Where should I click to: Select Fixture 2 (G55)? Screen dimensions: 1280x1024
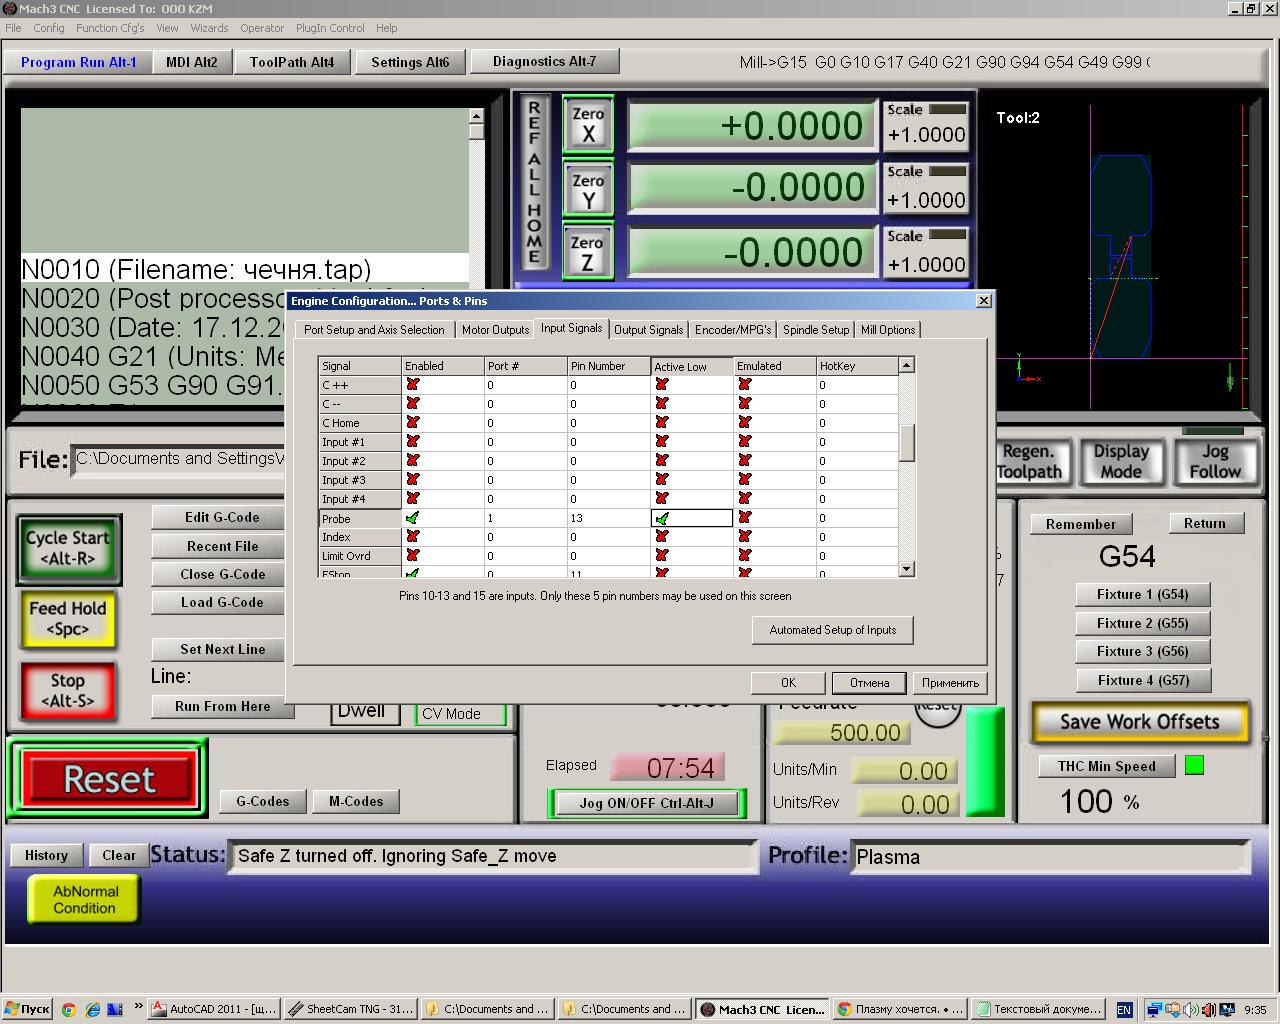1143,623
